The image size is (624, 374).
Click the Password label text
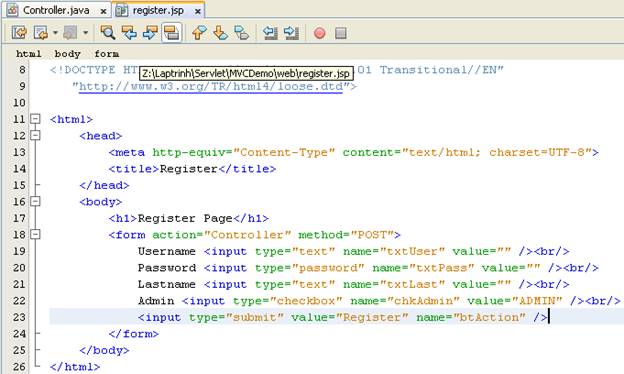tap(167, 268)
